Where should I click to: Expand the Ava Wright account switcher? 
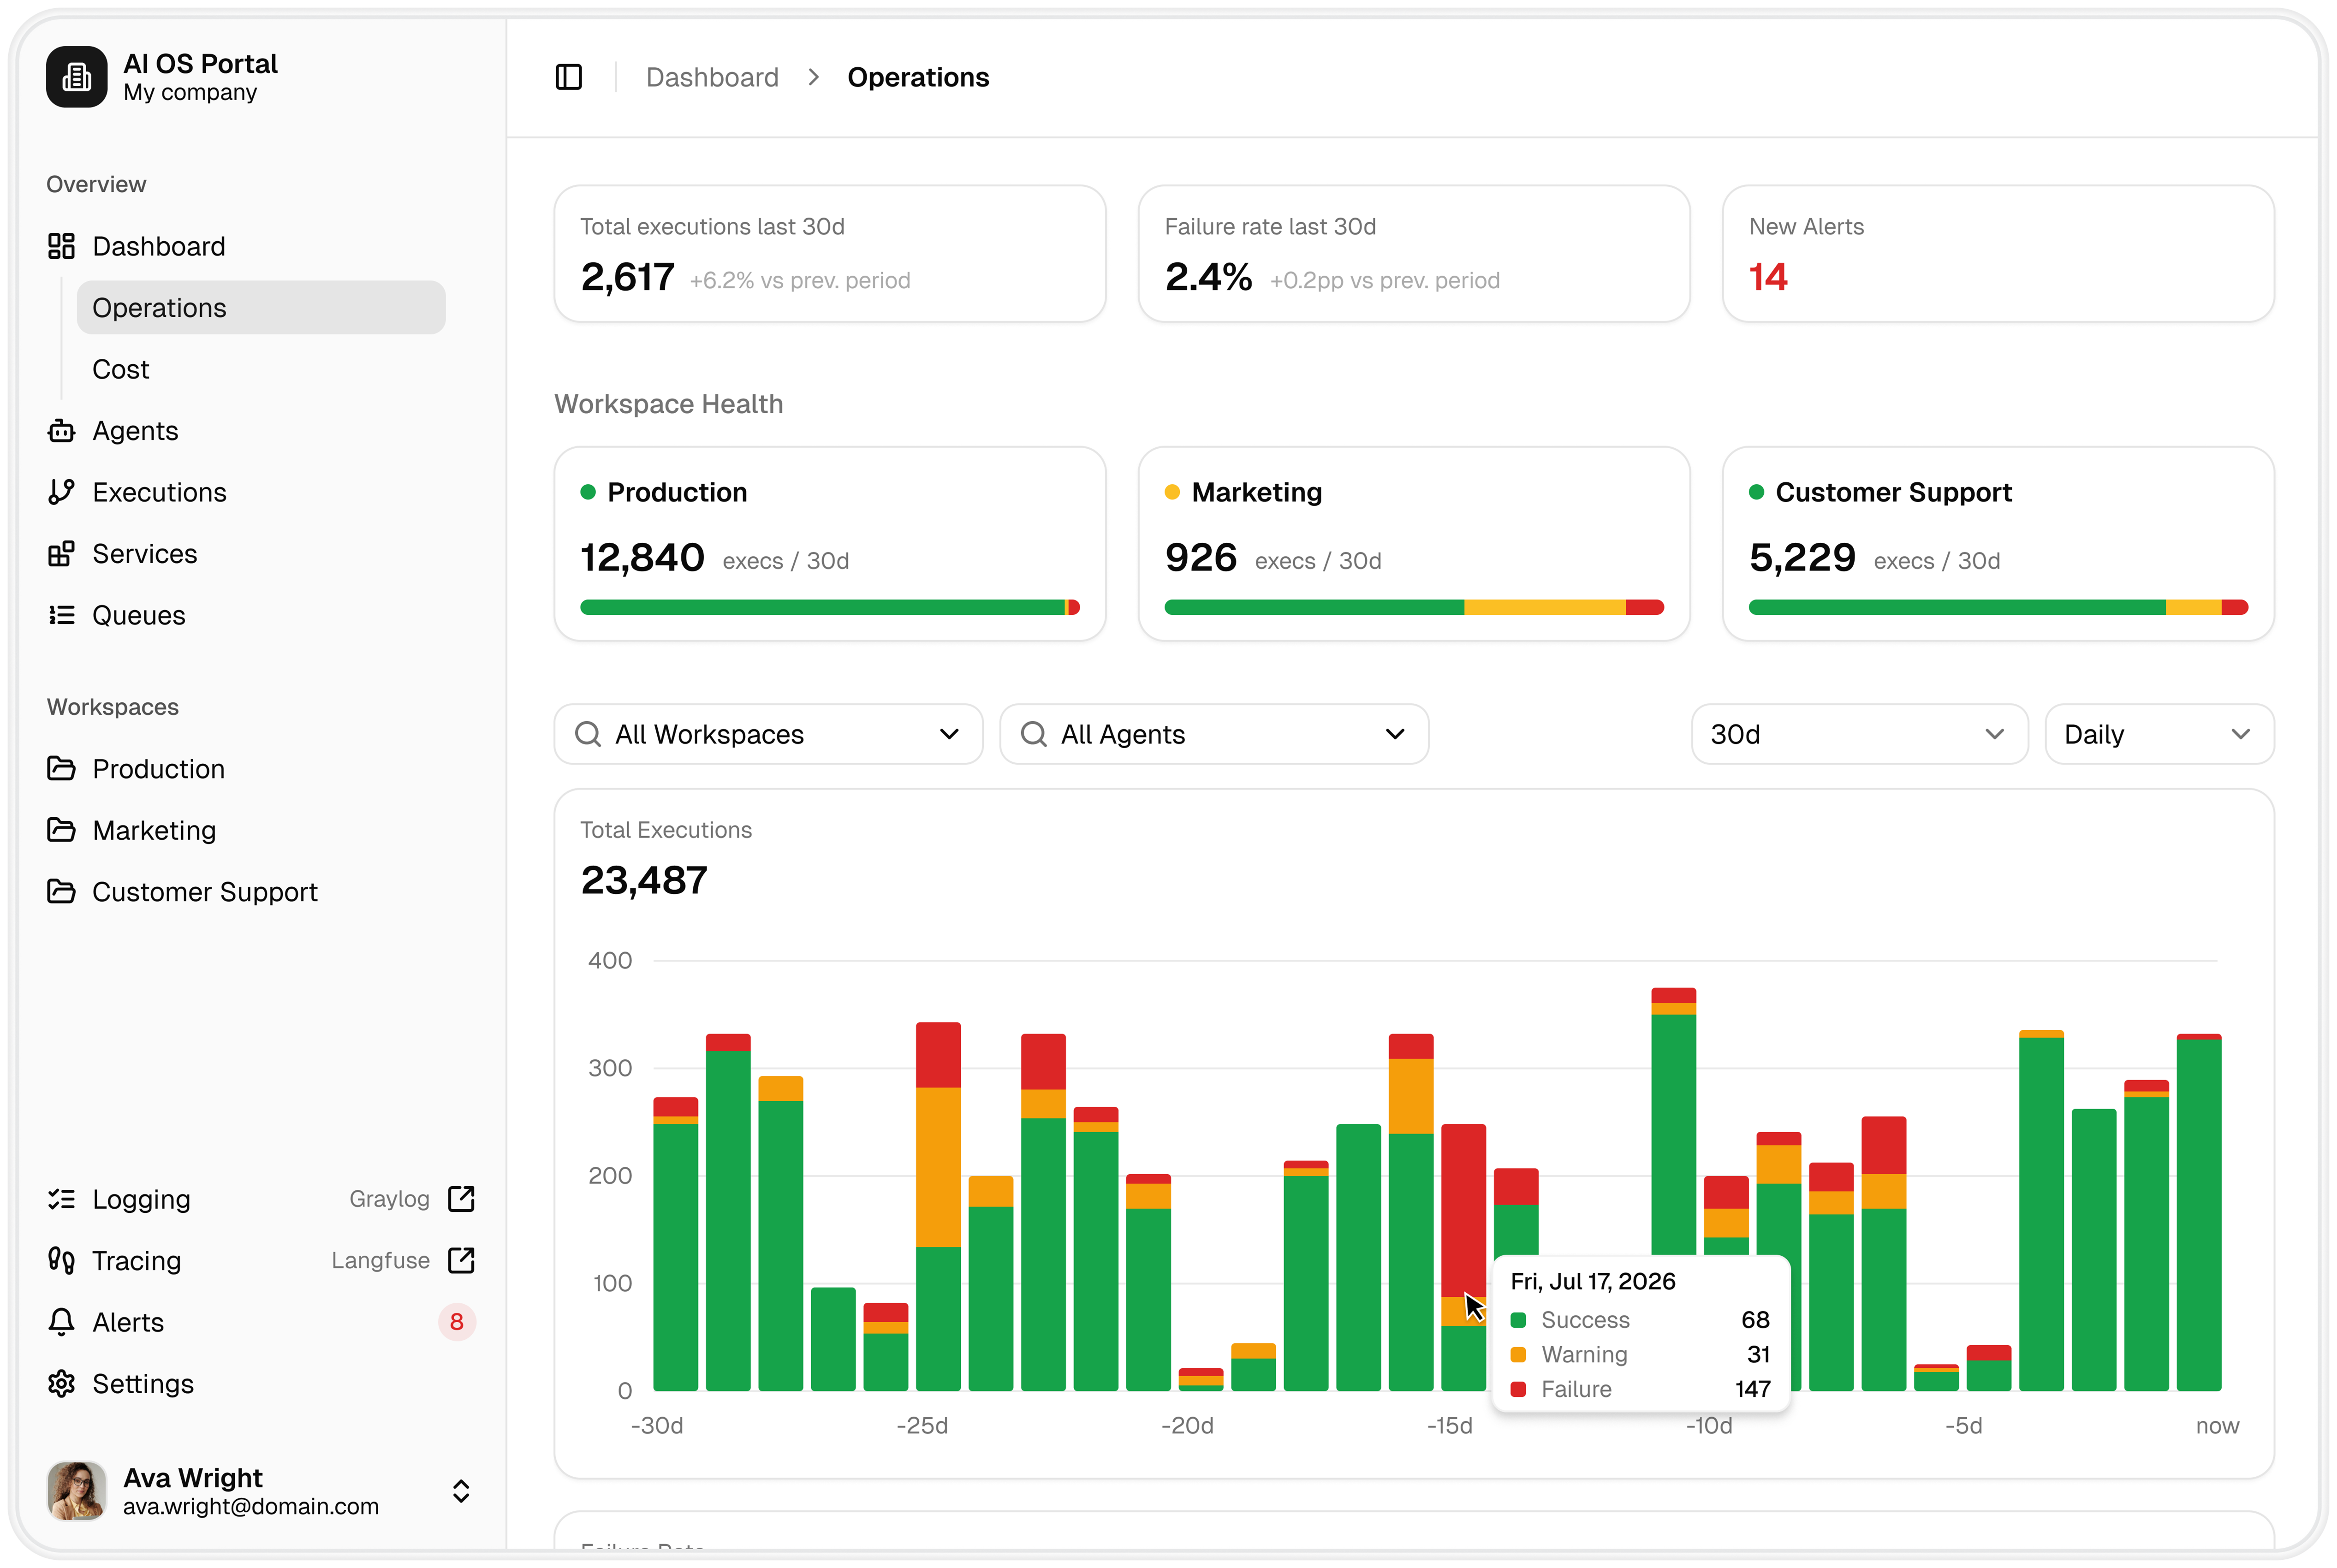[461, 1492]
